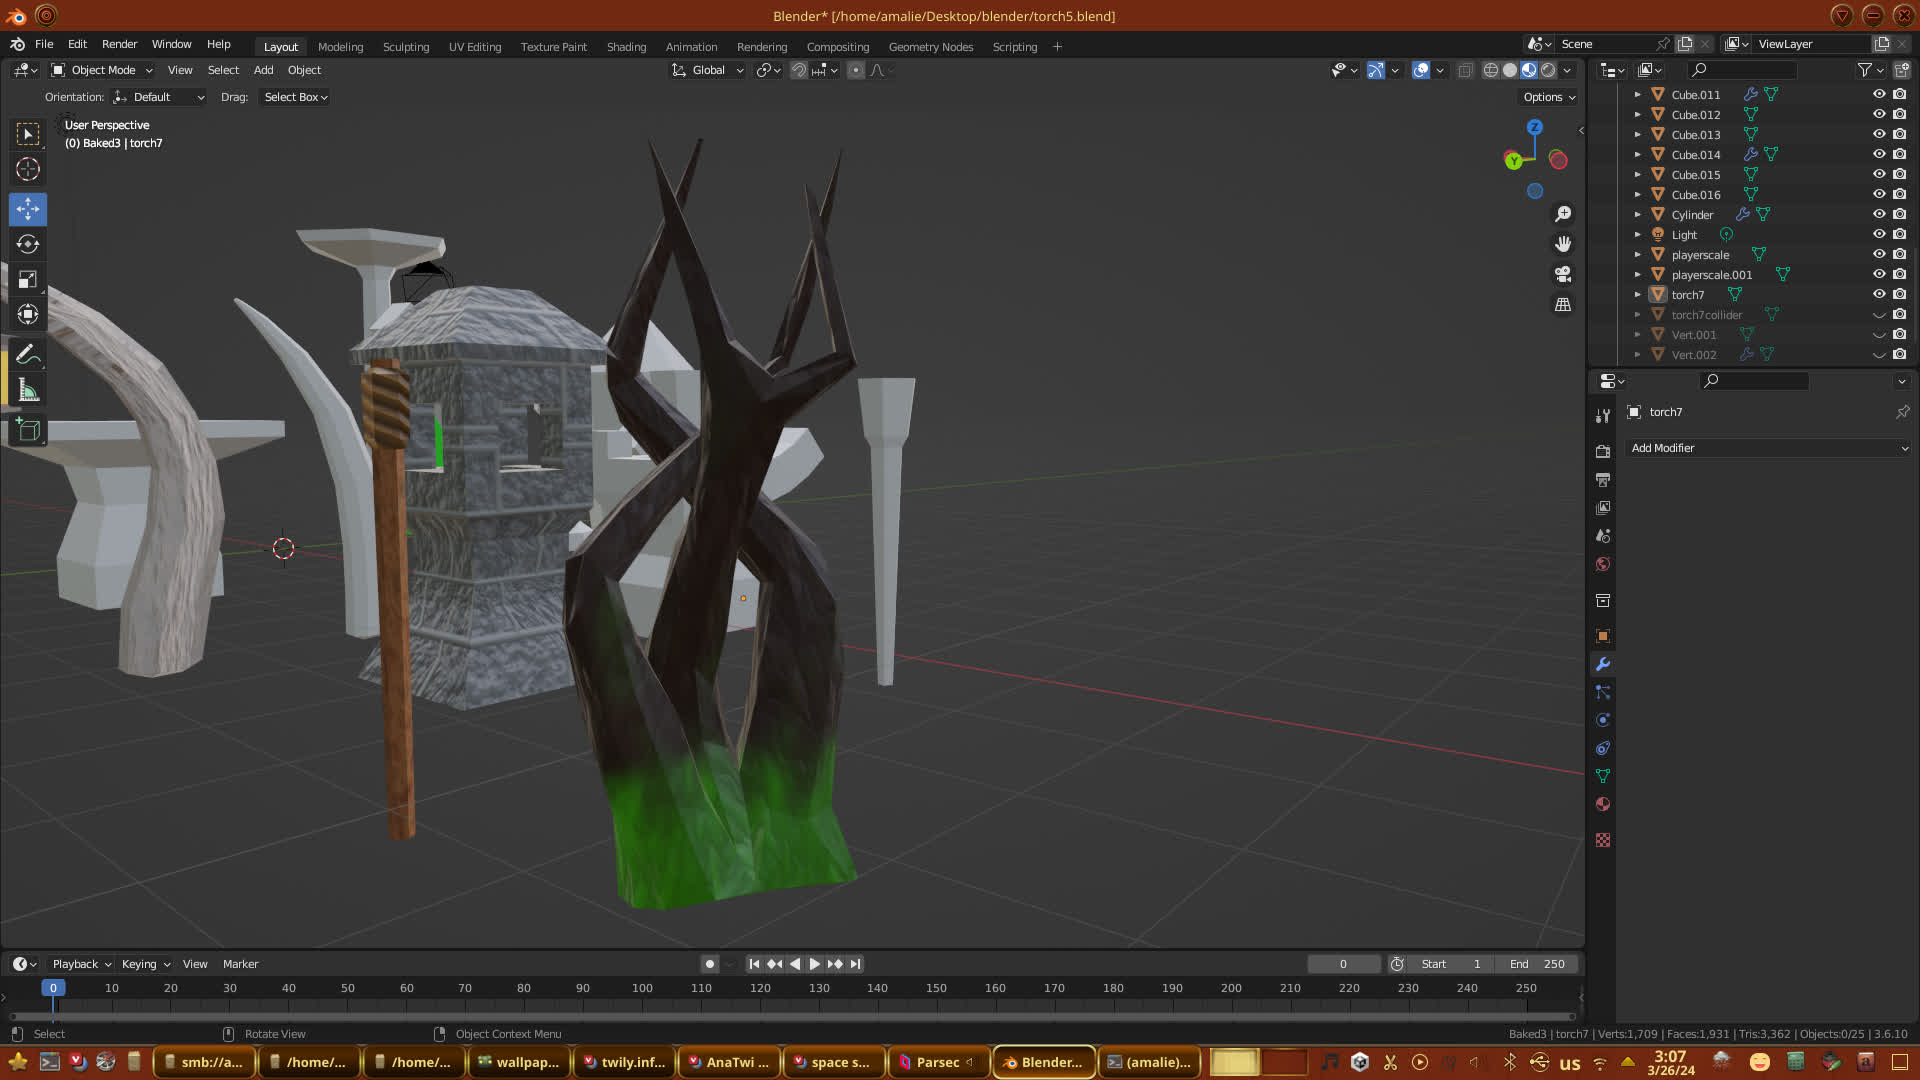Open the Material properties tab
1920x1080 pixels.
click(x=1603, y=804)
